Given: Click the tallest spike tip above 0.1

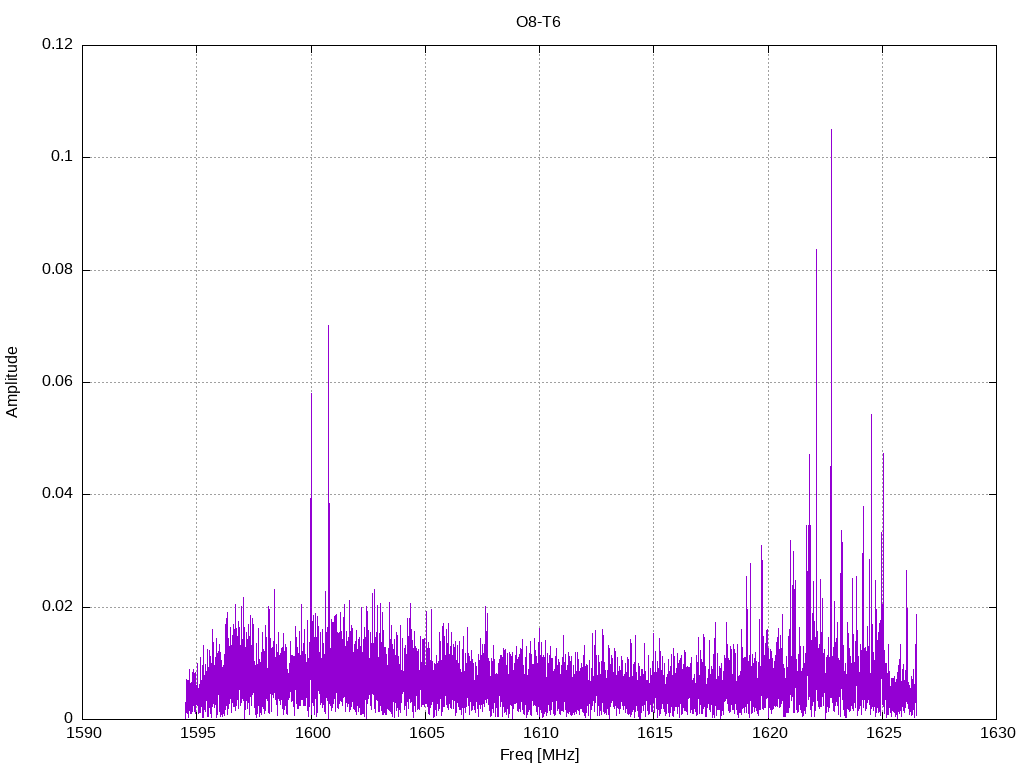Looking at the screenshot, I should tap(831, 130).
